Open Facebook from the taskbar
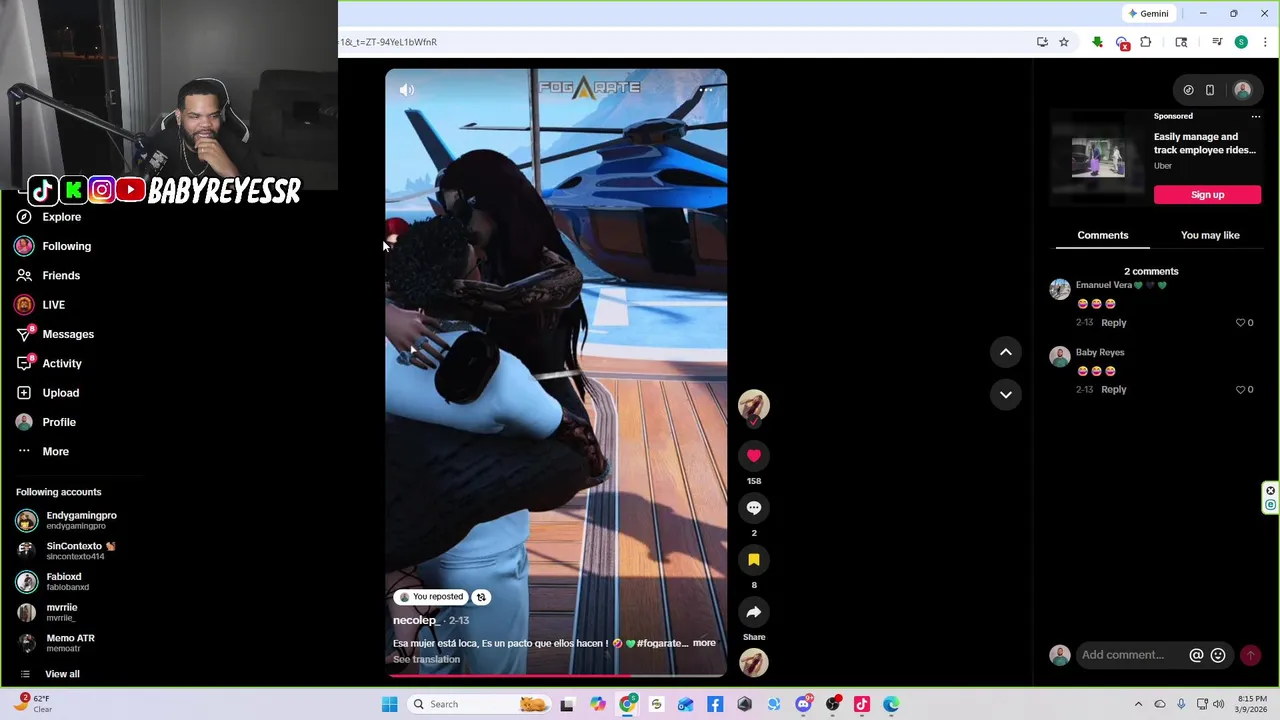The width and height of the screenshot is (1280, 720). click(x=715, y=704)
